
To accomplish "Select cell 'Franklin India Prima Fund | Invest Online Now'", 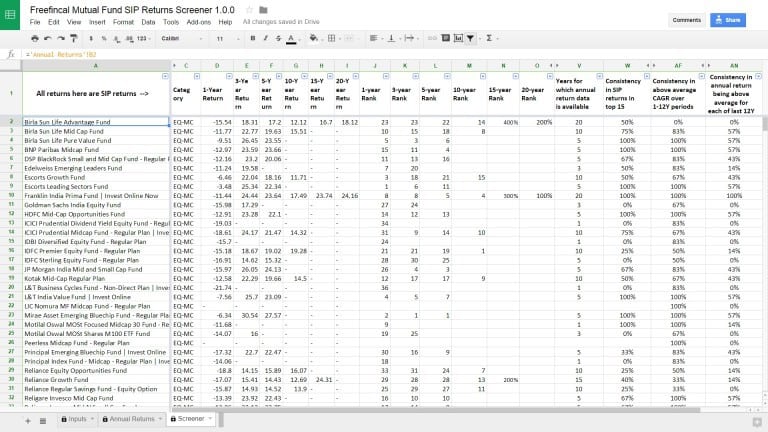I will pyautogui.click(x=96, y=195).
